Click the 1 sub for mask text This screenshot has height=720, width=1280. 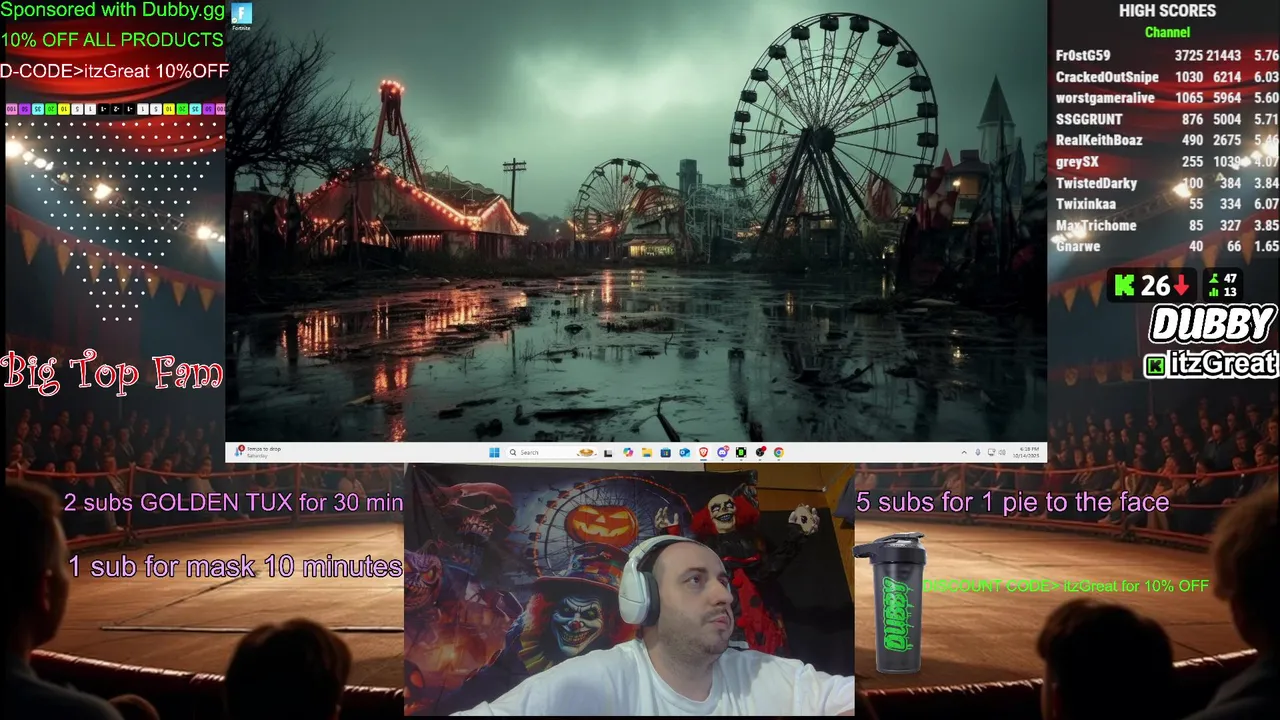coord(235,566)
